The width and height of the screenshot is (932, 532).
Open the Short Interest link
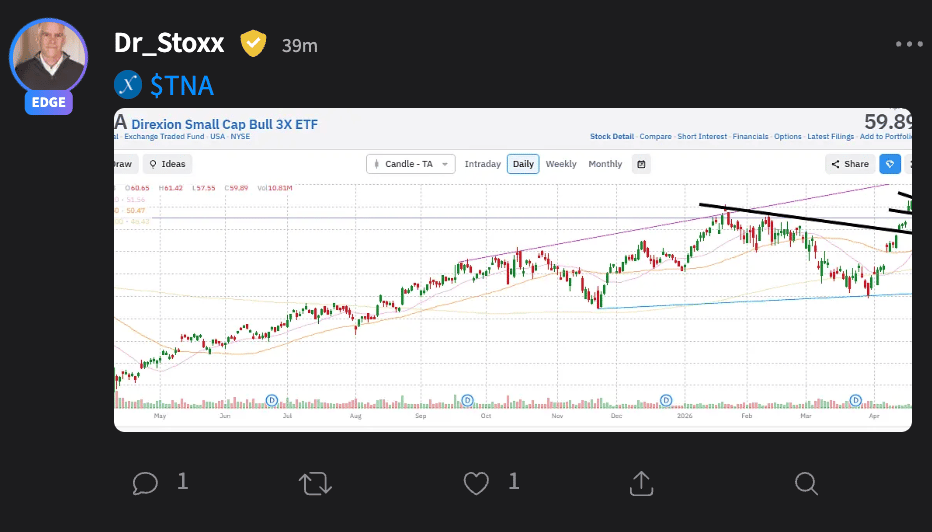pyautogui.click(x=702, y=137)
